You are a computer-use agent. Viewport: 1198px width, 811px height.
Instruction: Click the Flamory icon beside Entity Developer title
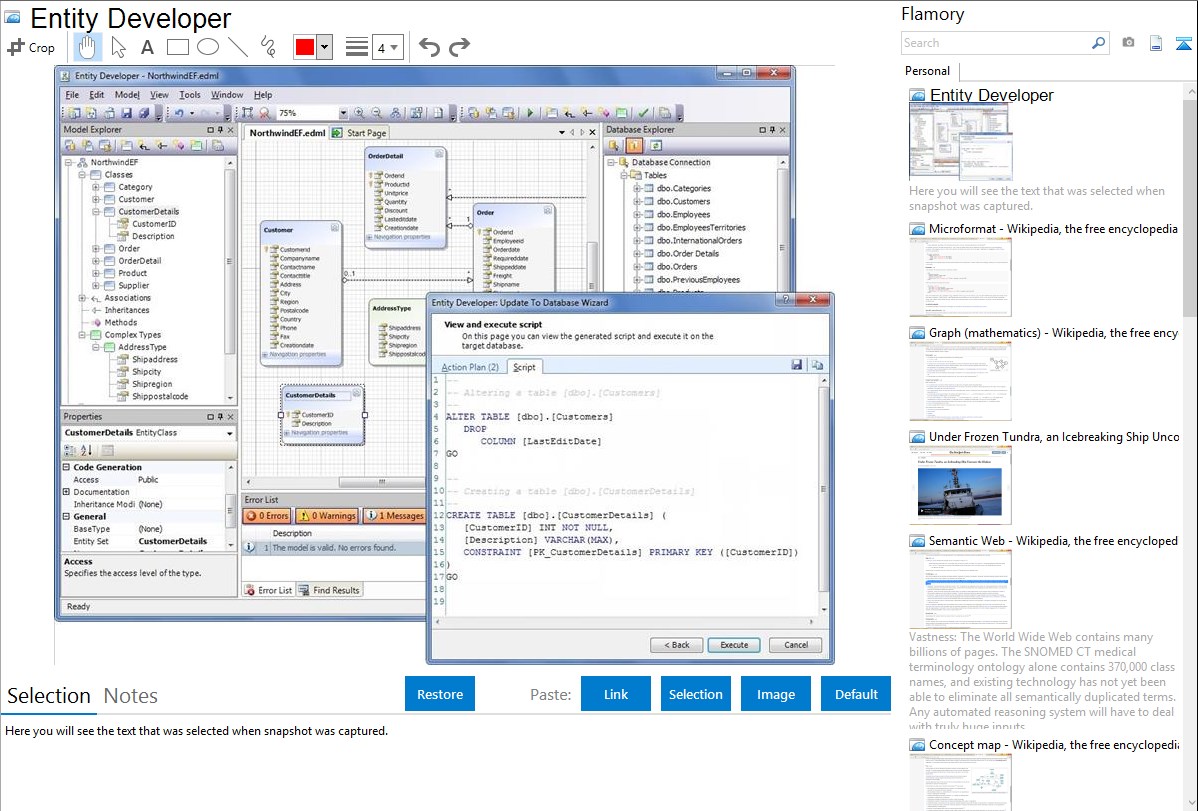[12, 18]
